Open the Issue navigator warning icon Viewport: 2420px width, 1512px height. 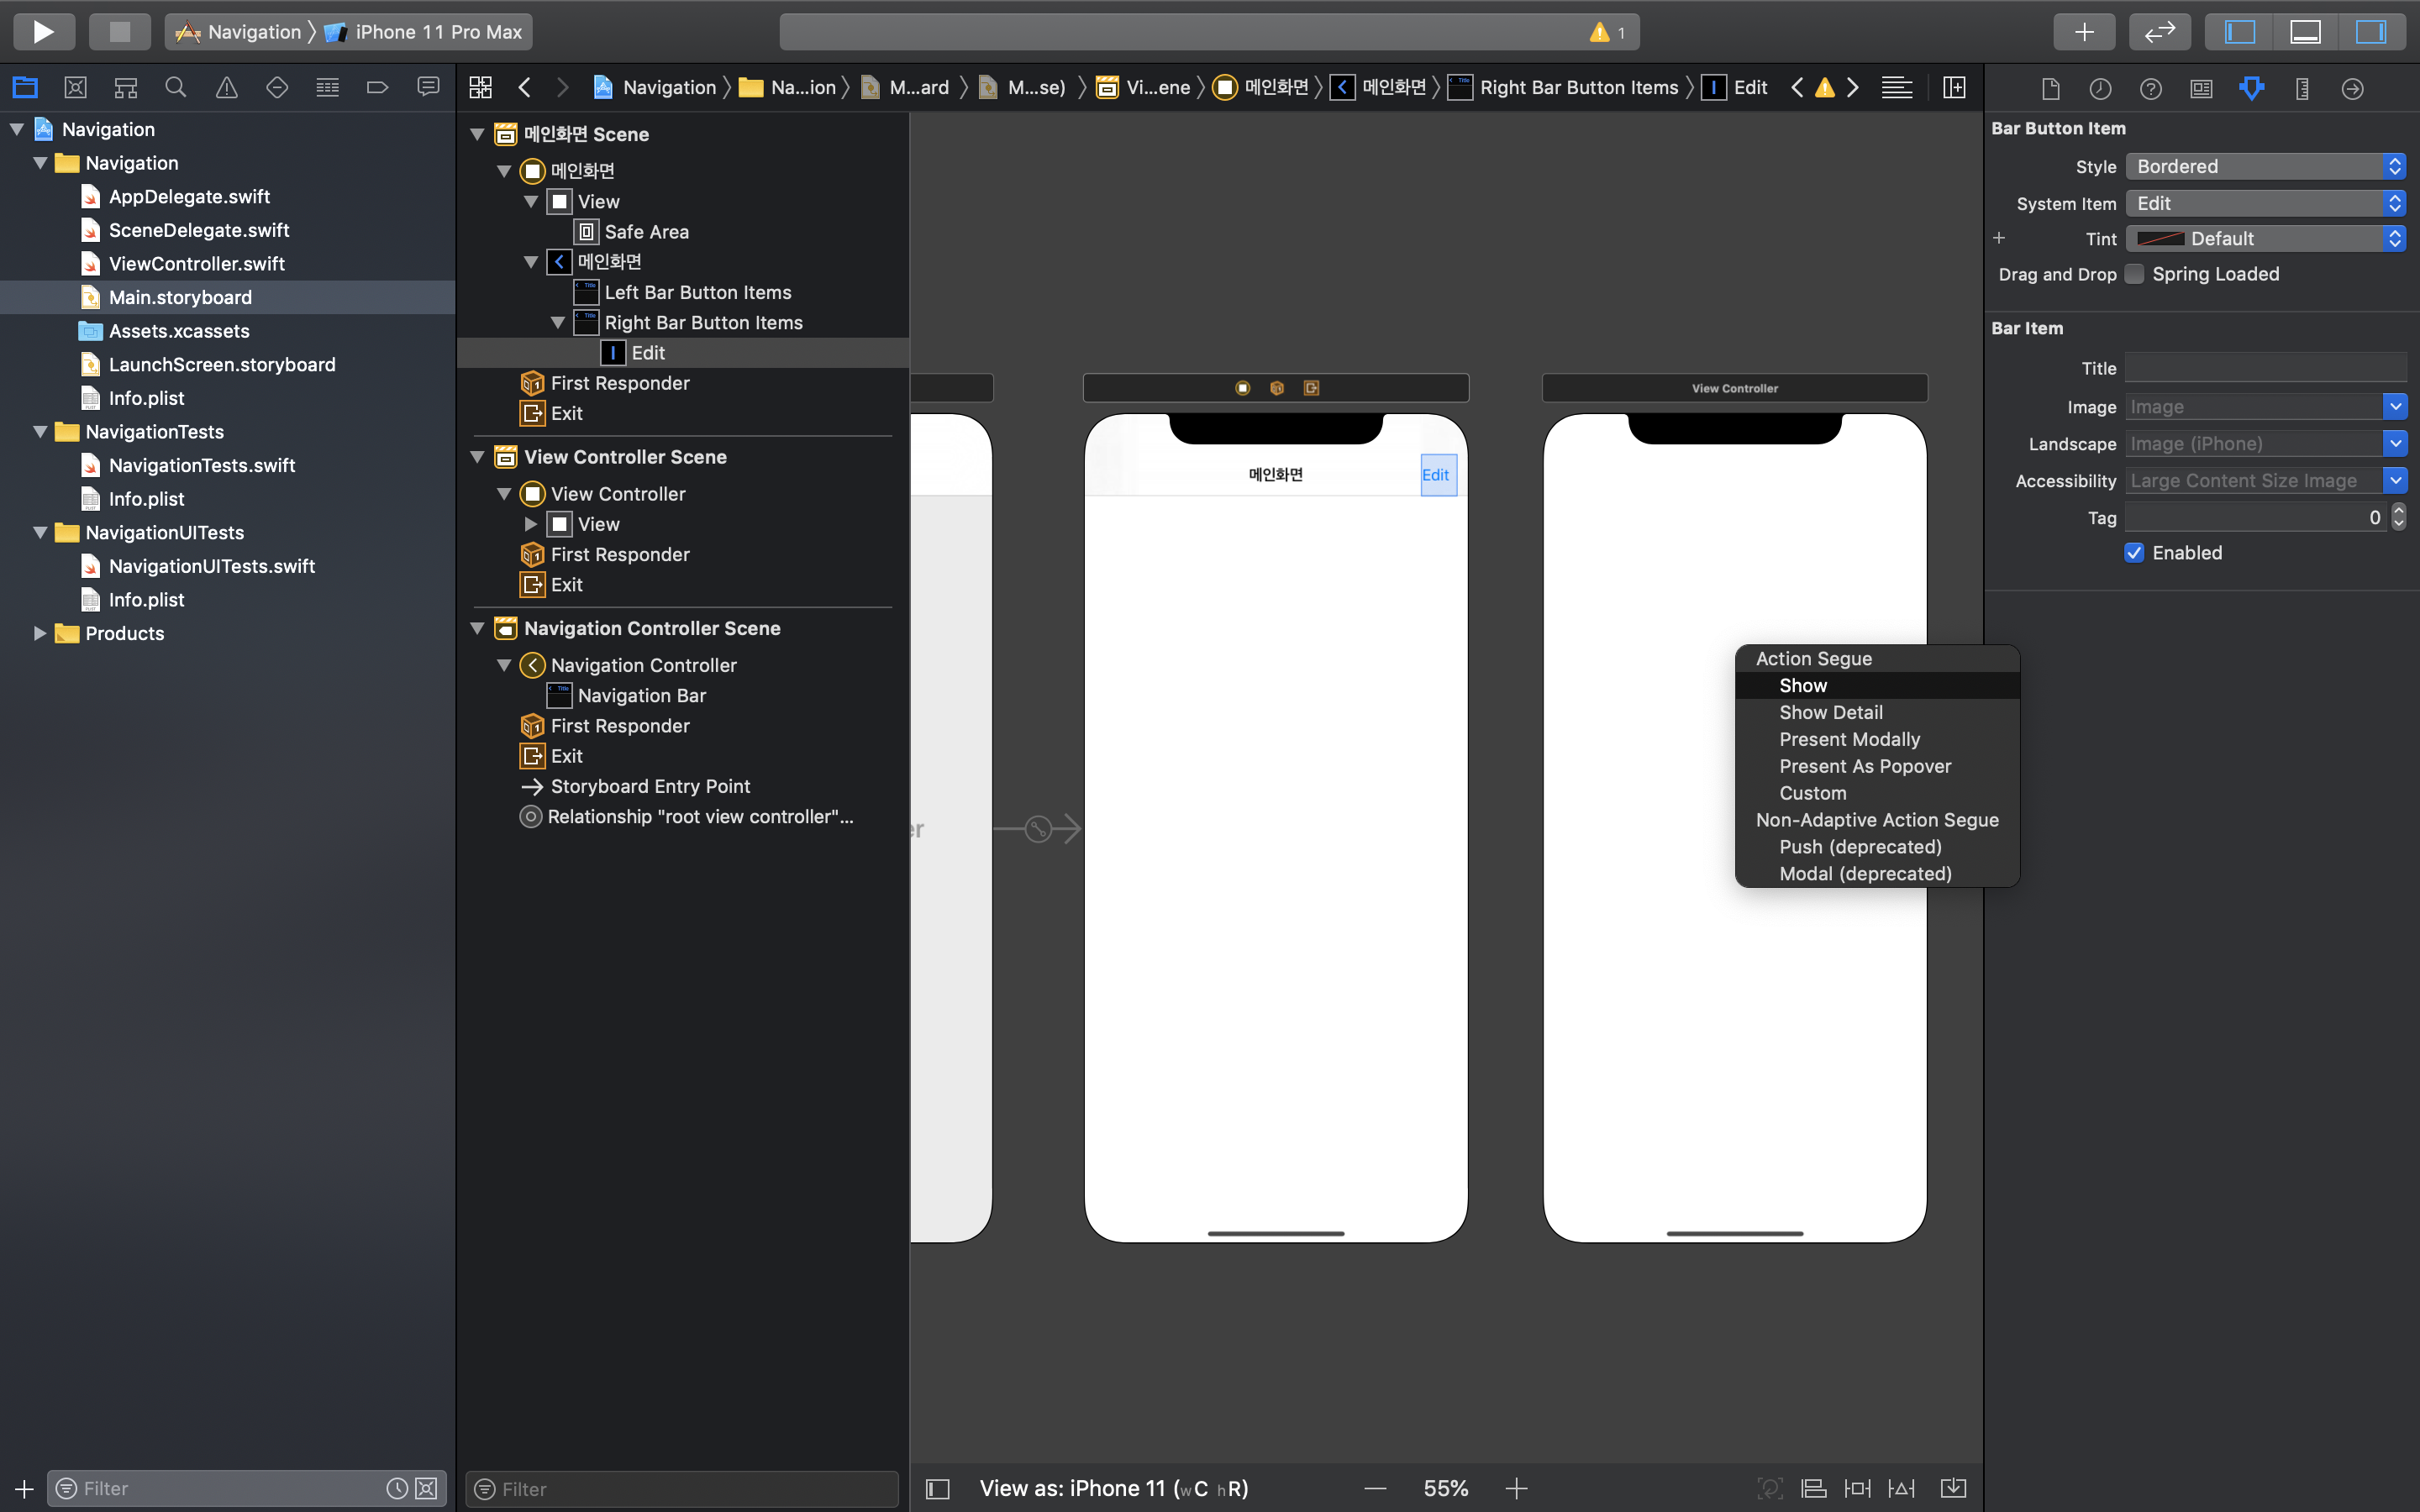227,88
